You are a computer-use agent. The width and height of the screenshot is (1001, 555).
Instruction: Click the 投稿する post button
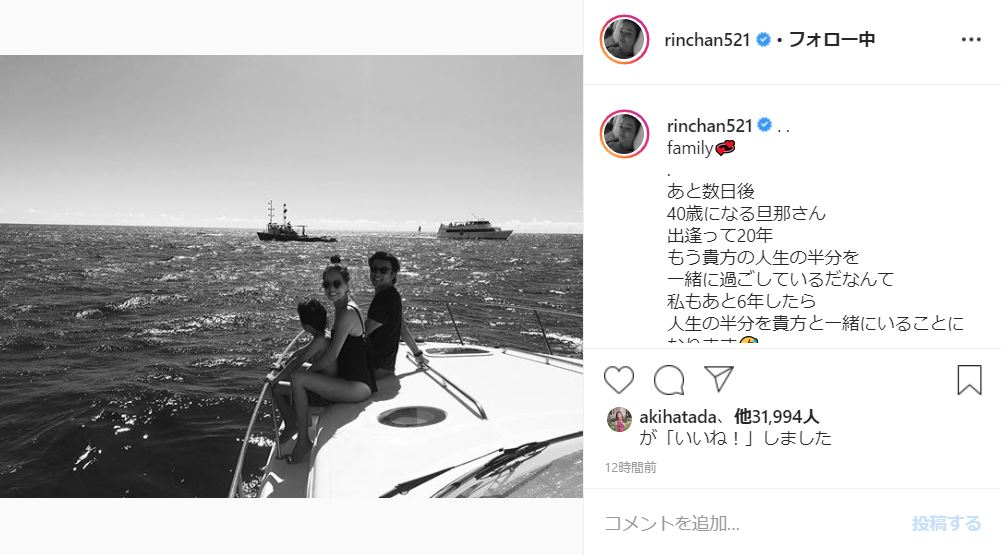pos(946,524)
